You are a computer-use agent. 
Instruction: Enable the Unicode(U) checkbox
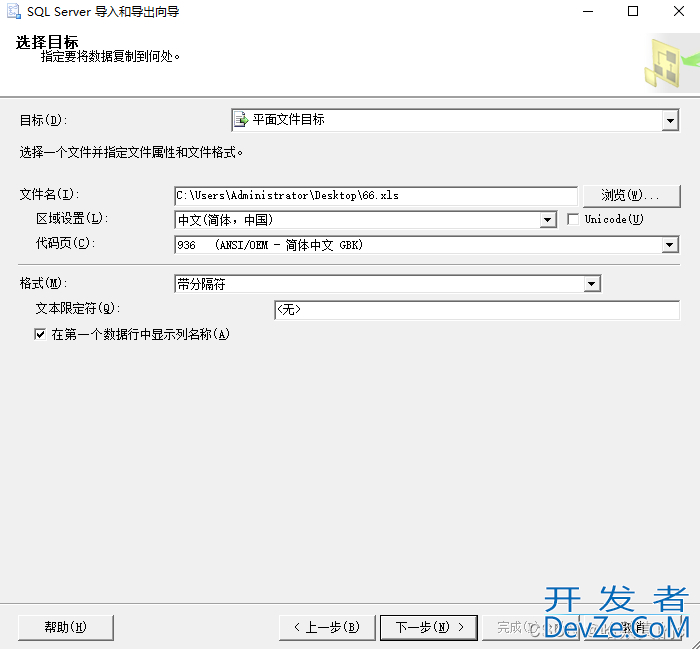pyautogui.click(x=573, y=219)
